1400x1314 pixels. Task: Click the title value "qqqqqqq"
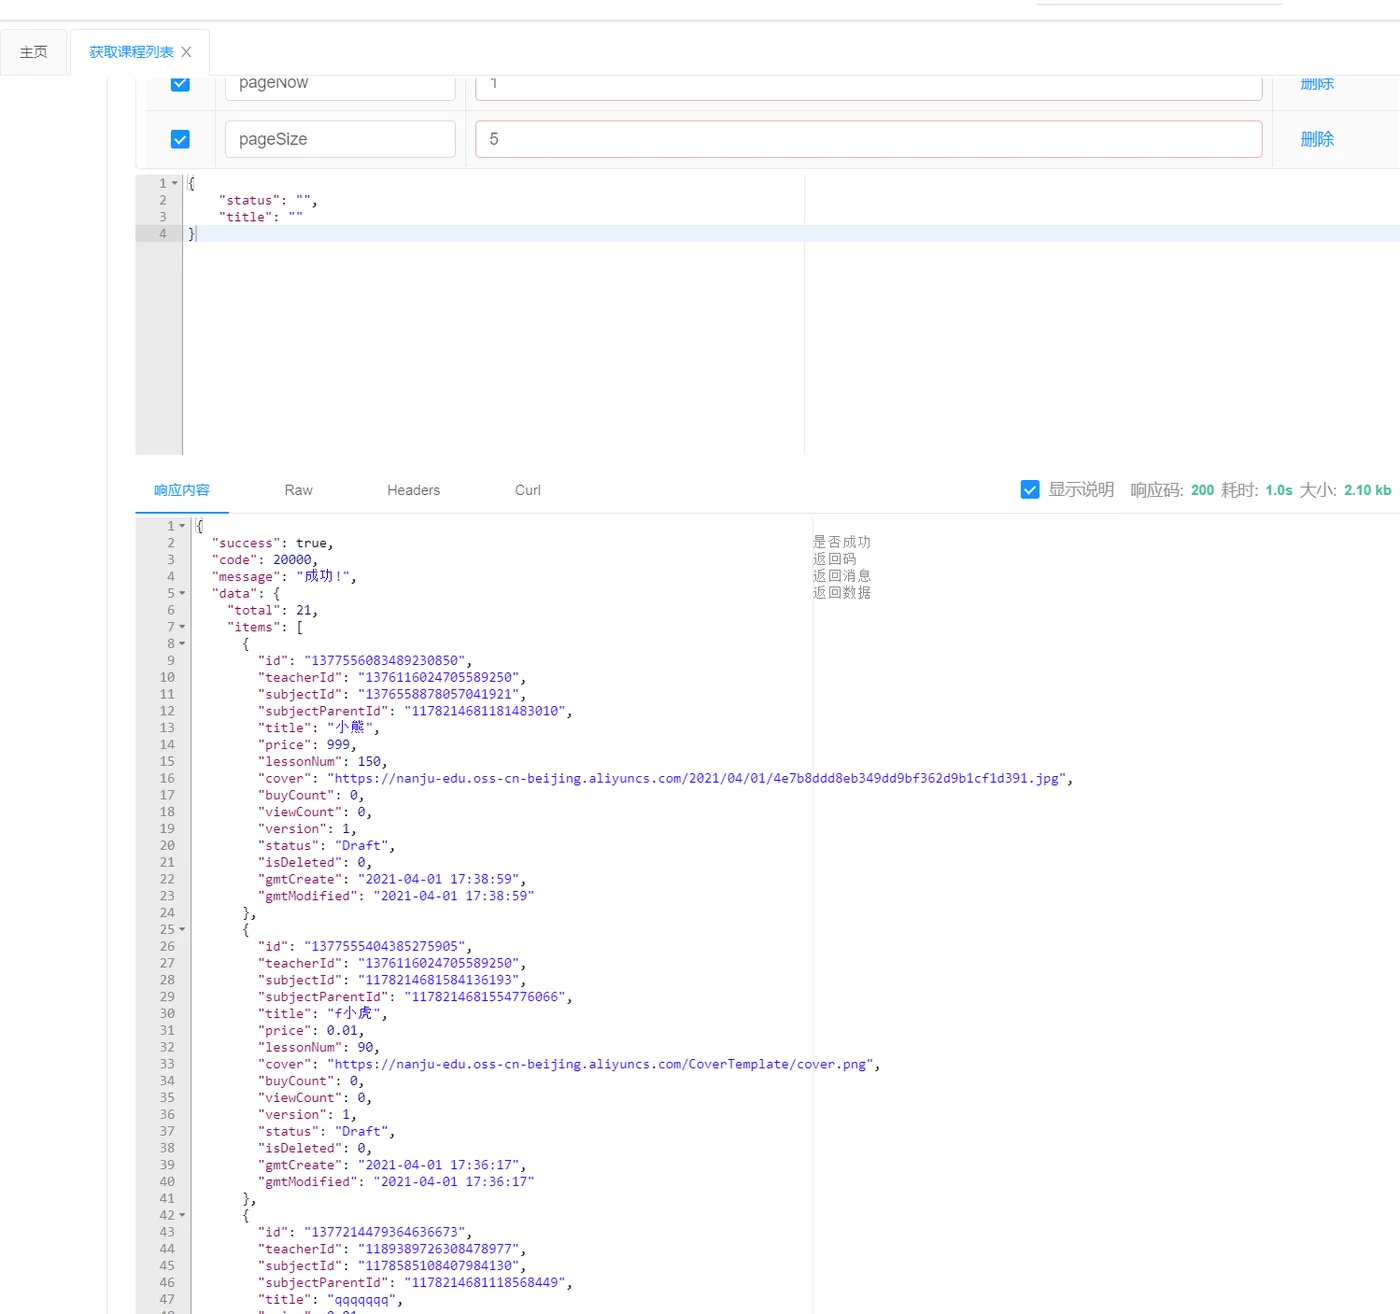click(x=361, y=1300)
